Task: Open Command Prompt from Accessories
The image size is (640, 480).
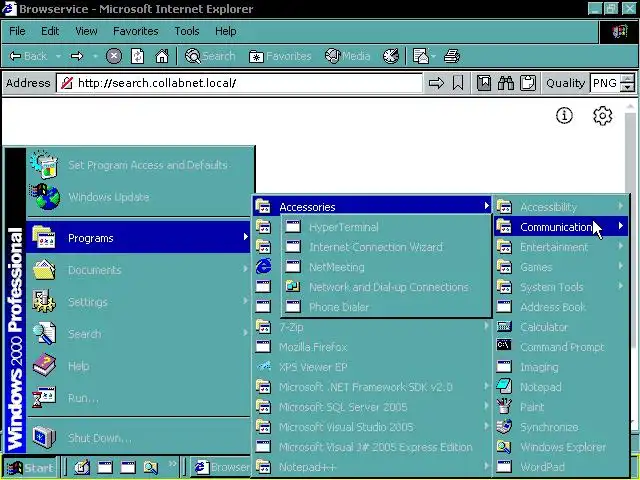Action: click(561, 347)
